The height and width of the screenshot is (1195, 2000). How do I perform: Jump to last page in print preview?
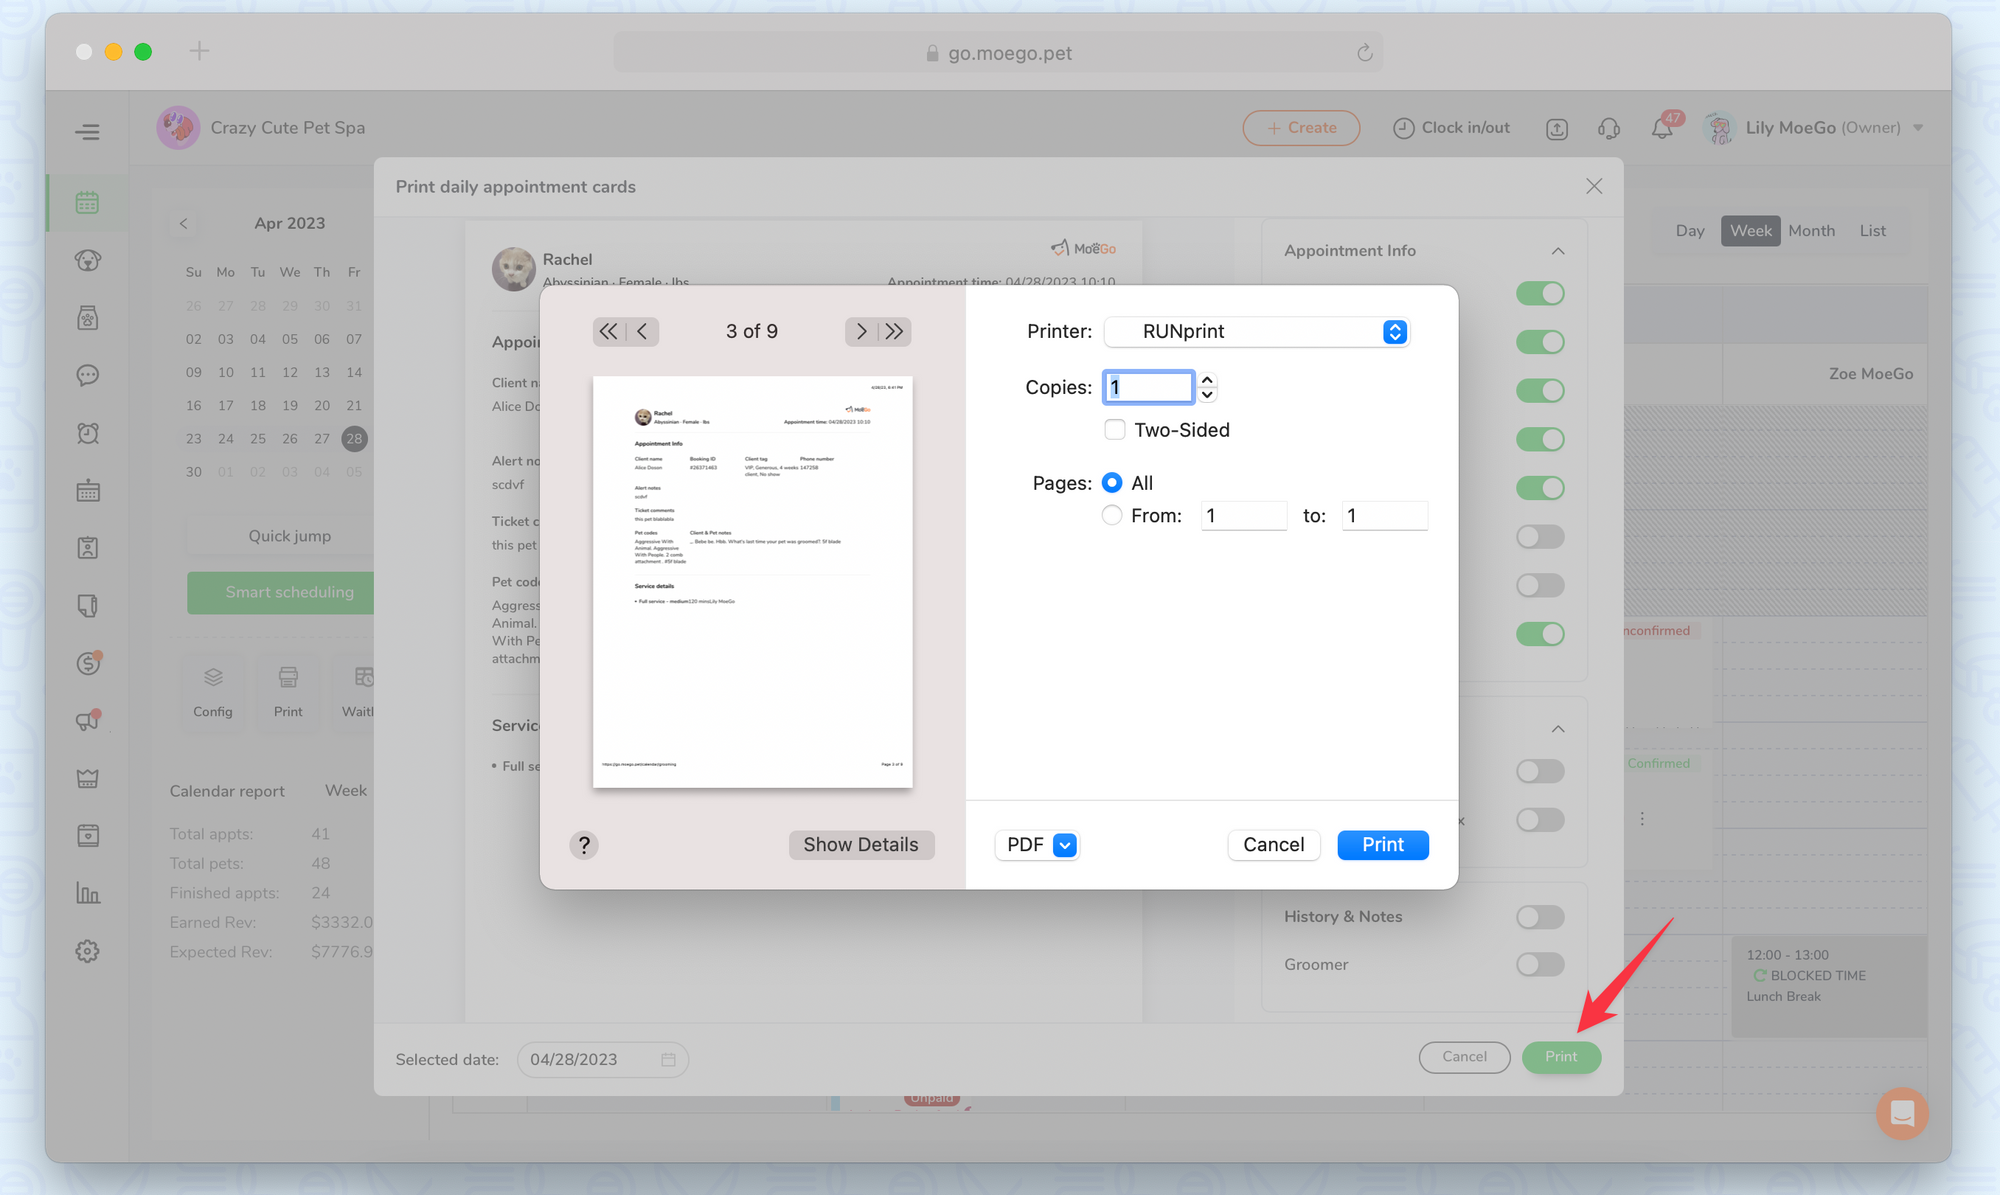point(895,331)
